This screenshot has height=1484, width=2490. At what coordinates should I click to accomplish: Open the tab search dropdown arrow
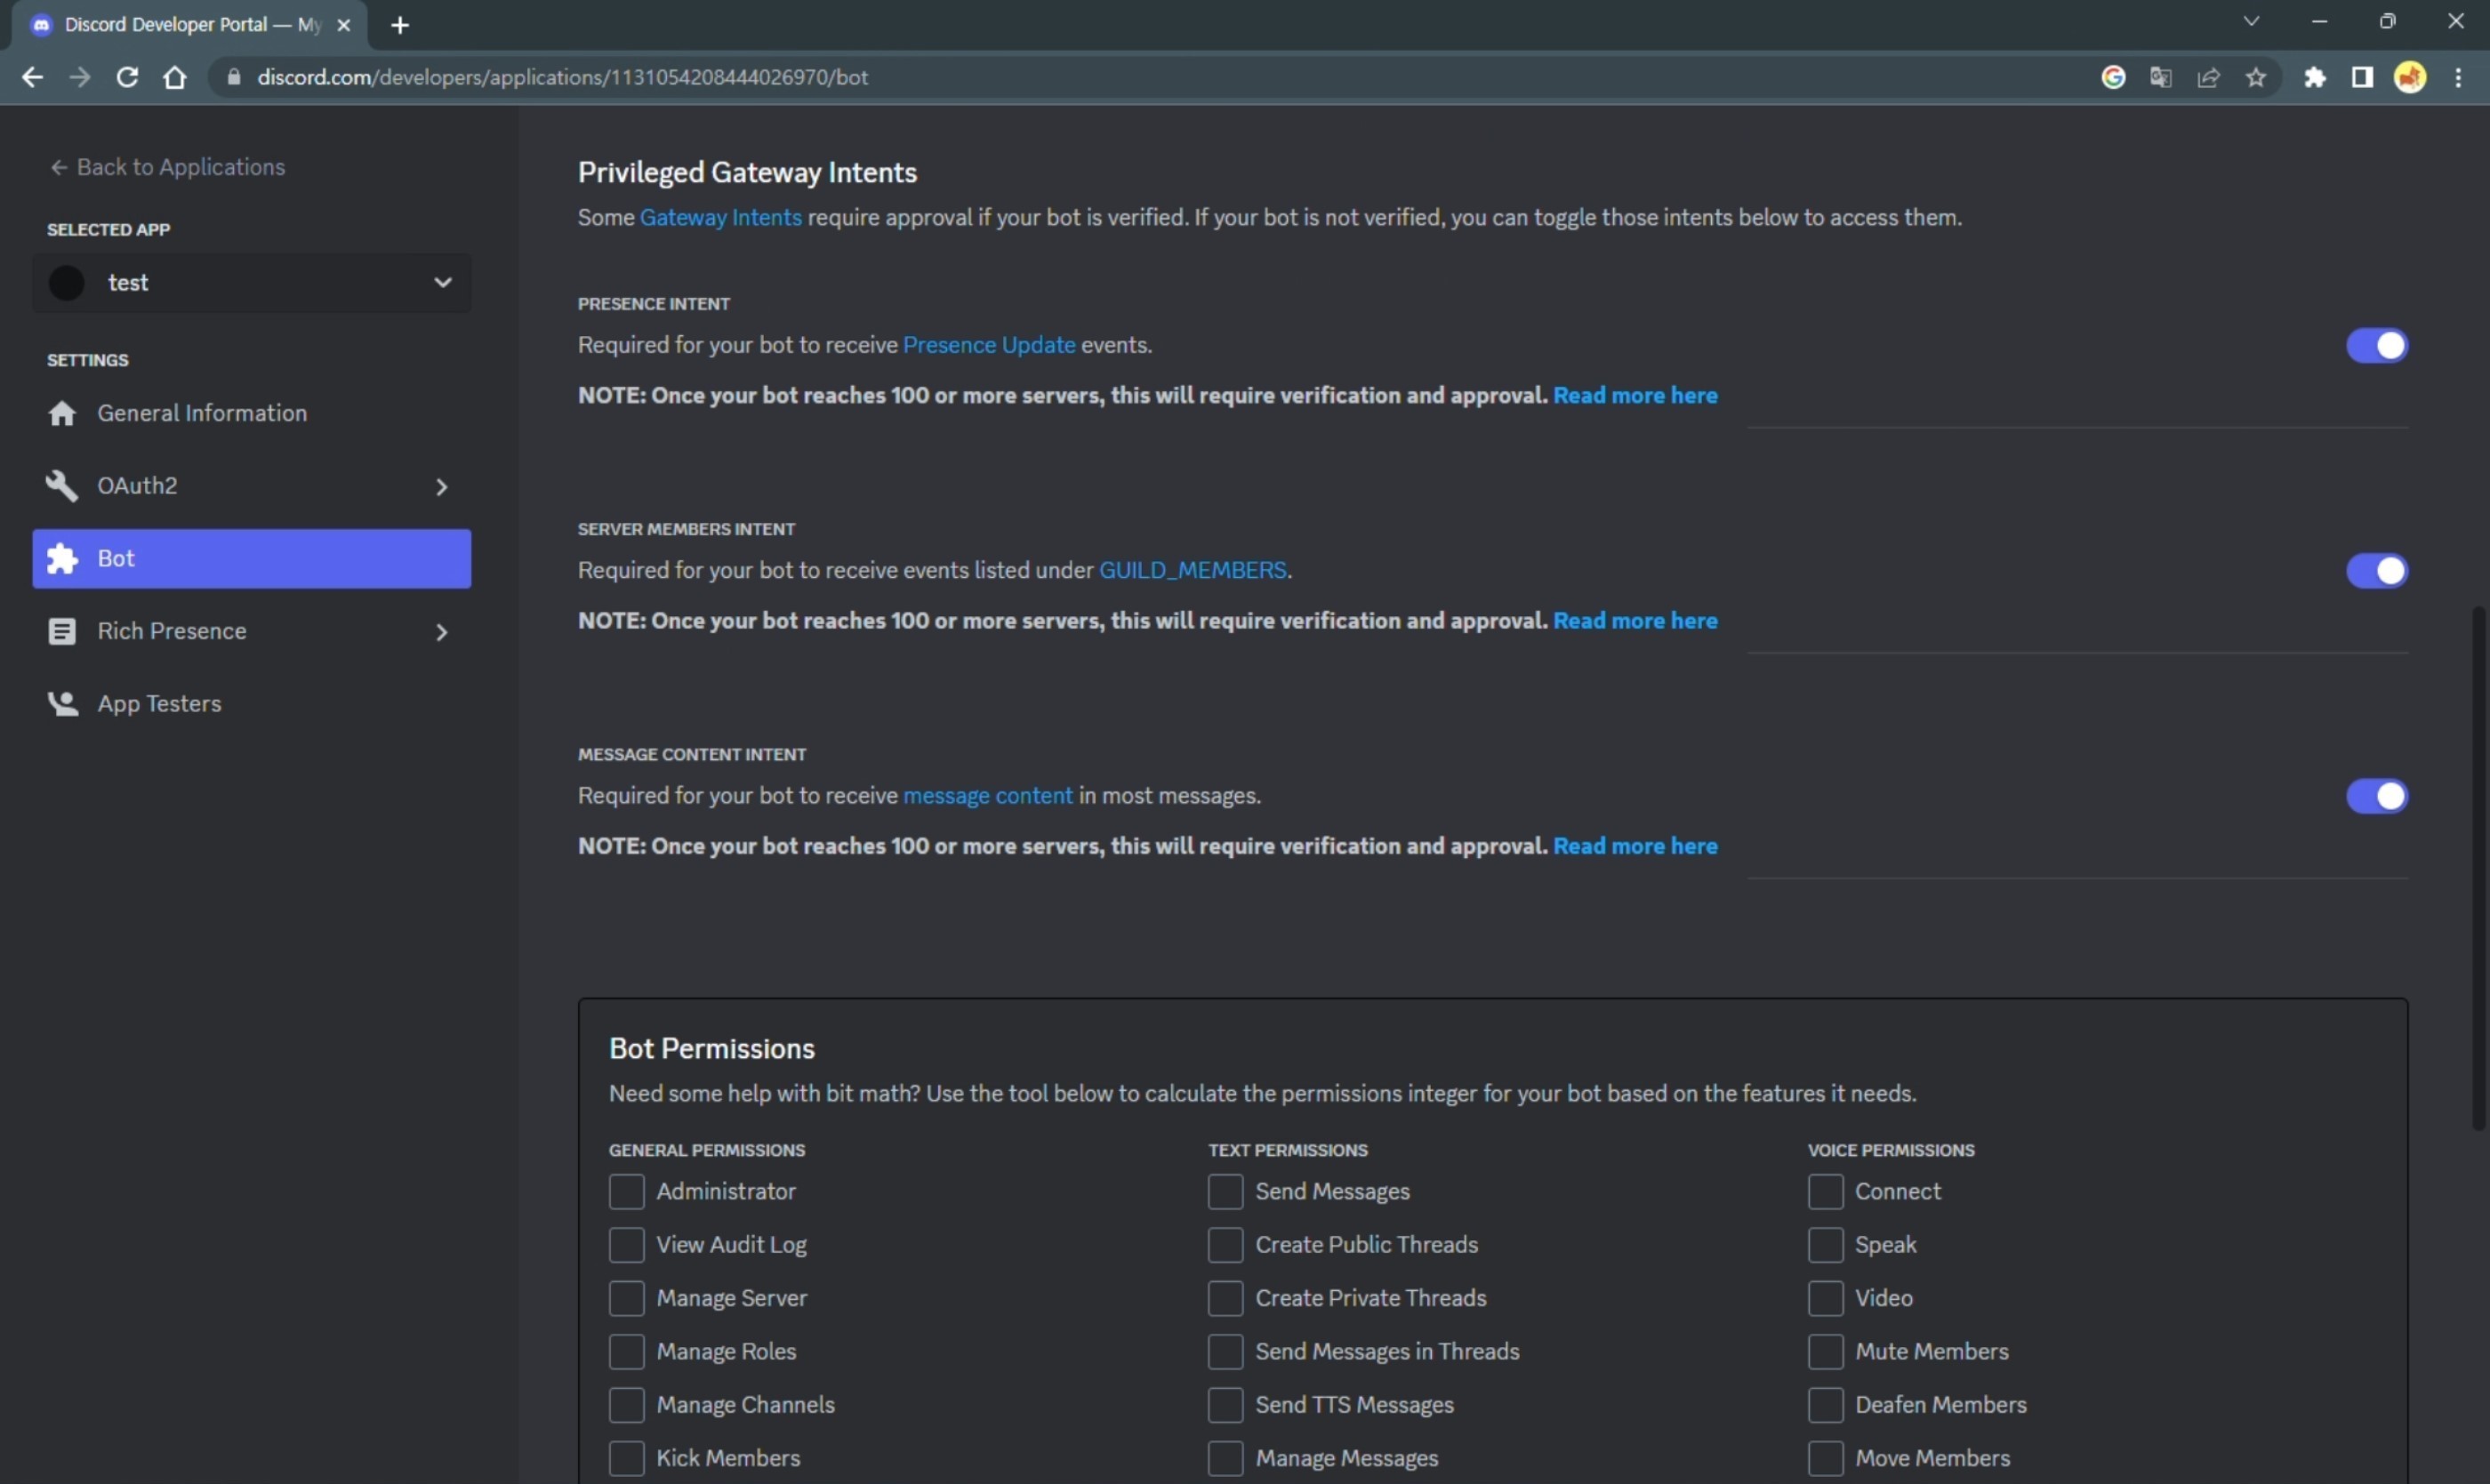pos(2251,21)
